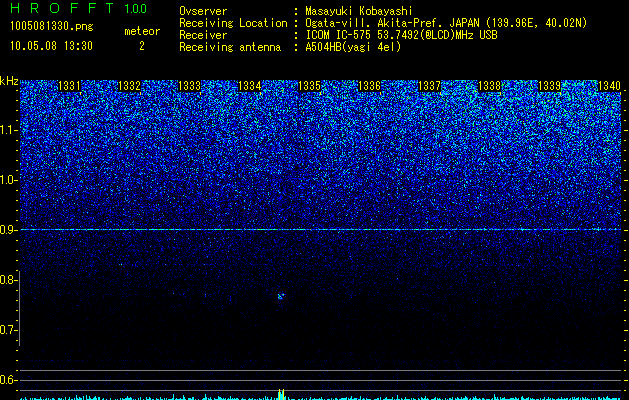This screenshot has width=629, height=400.
Task: Click the 1.1 frequency axis label
Action: [9, 130]
